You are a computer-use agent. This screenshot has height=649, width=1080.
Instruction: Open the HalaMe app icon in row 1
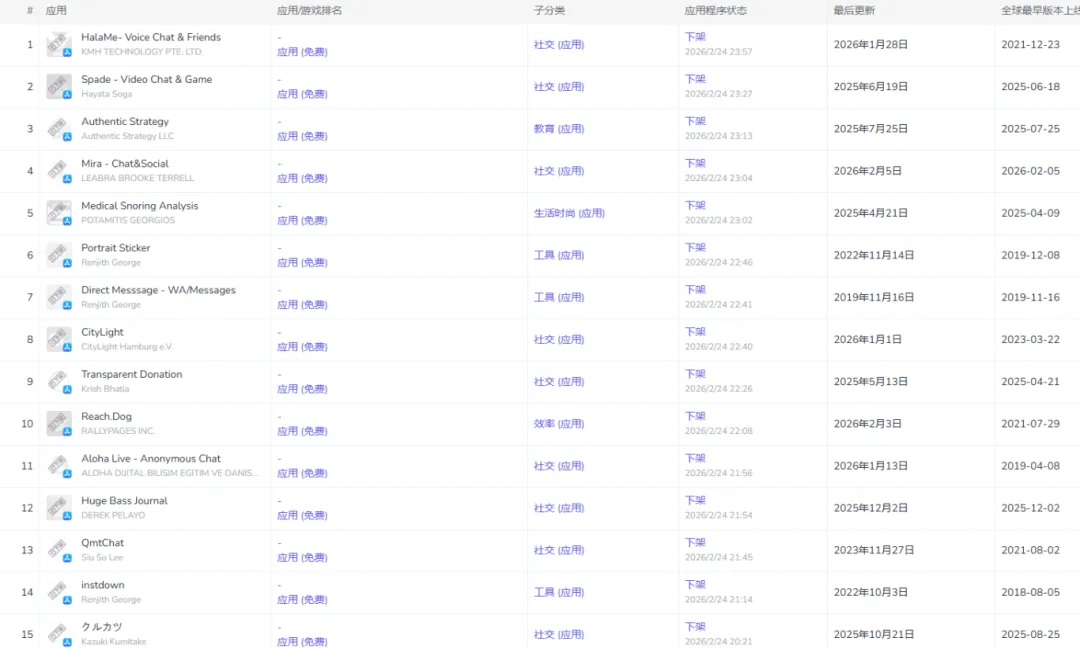click(x=59, y=45)
